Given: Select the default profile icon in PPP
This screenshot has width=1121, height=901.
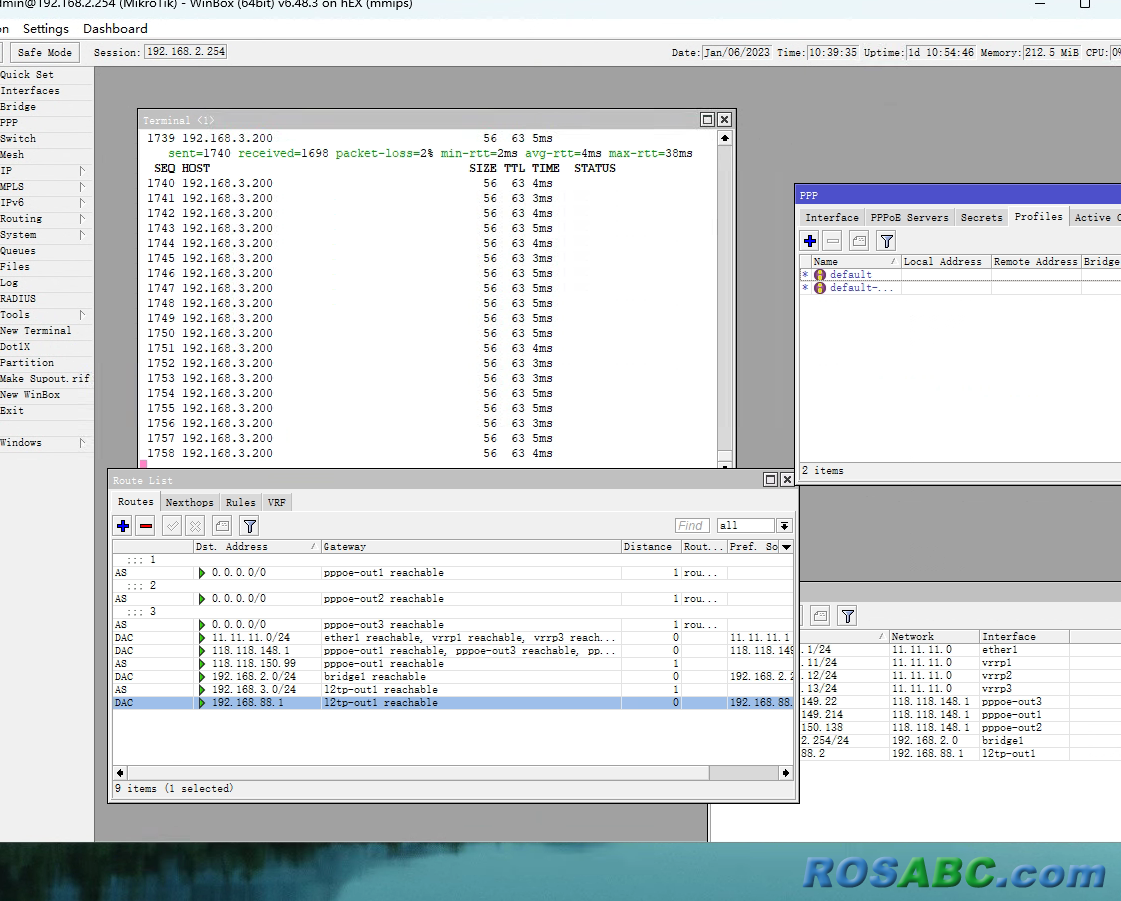Looking at the screenshot, I should click(x=820, y=275).
